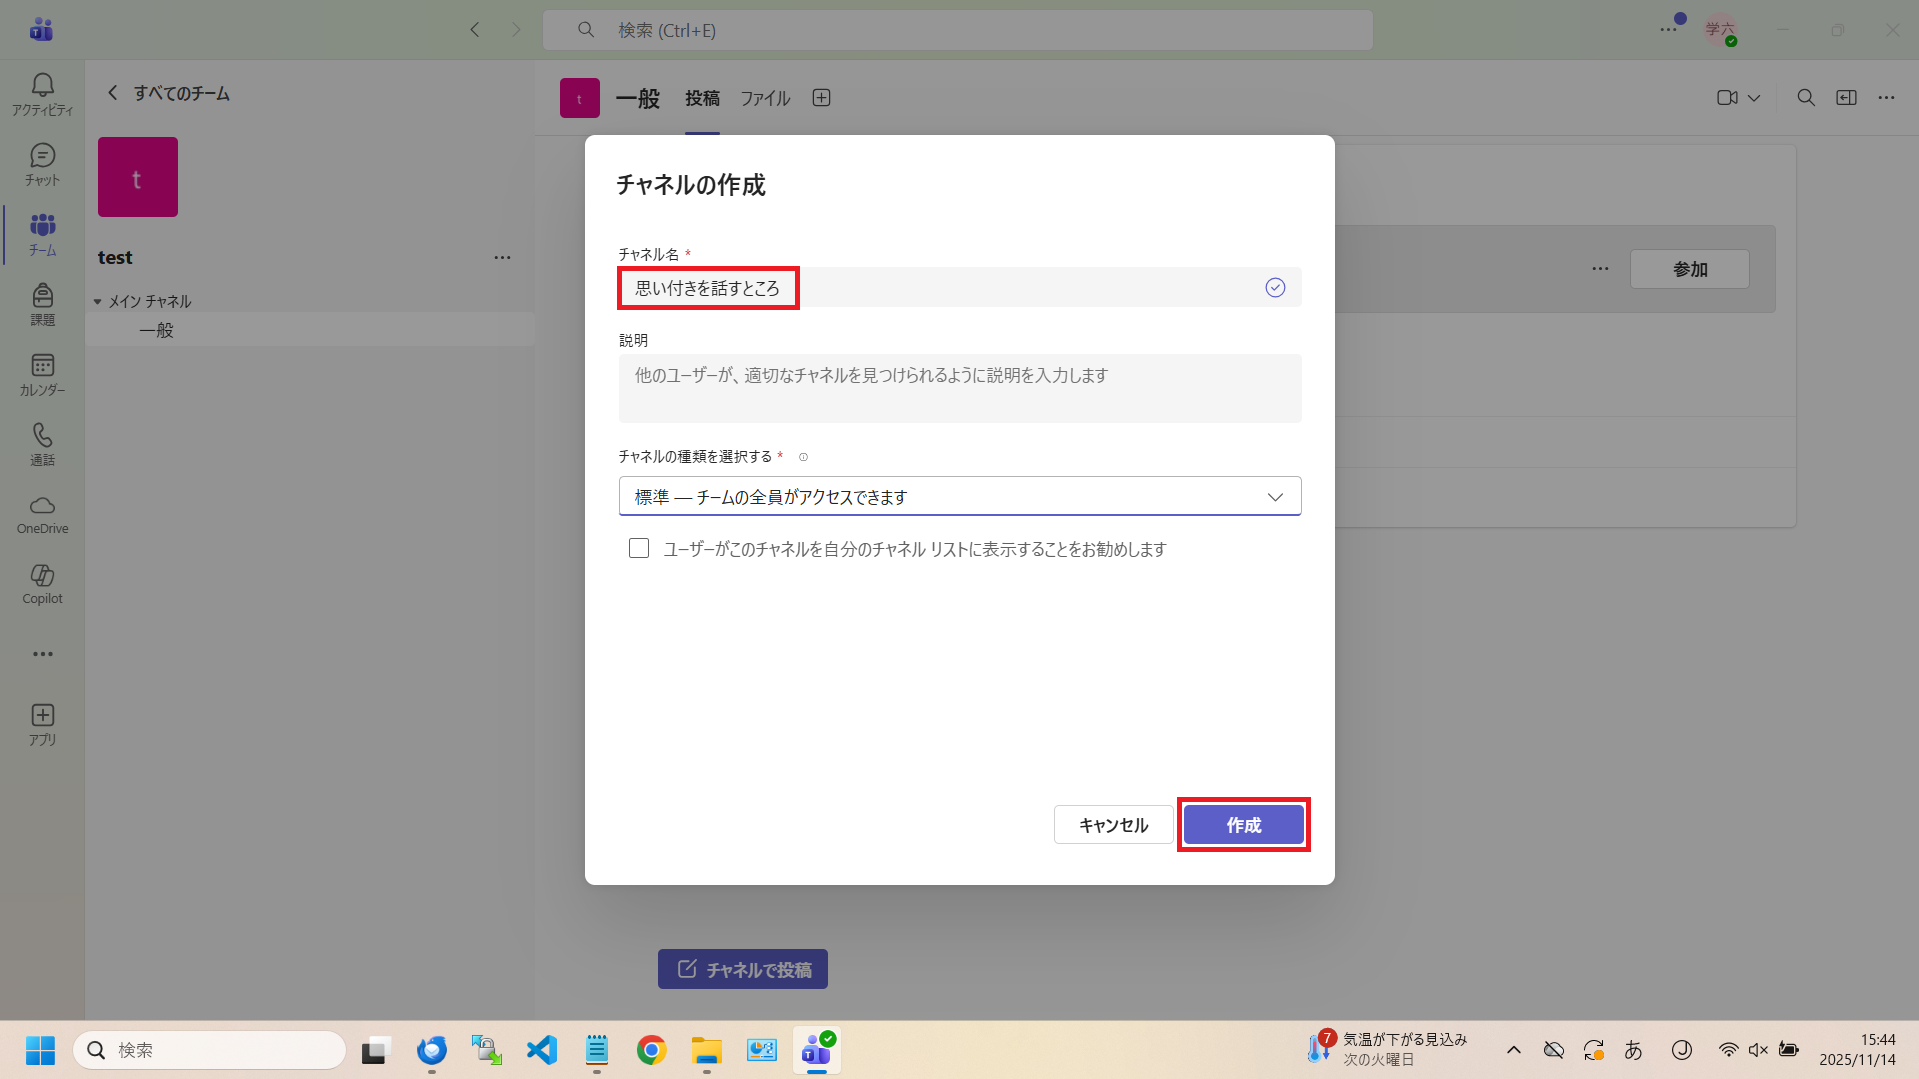The height and width of the screenshot is (1079, 1919).
Task: Open the Apps (アプリ) icon in sidebar
Action: [x=42, y=724]
